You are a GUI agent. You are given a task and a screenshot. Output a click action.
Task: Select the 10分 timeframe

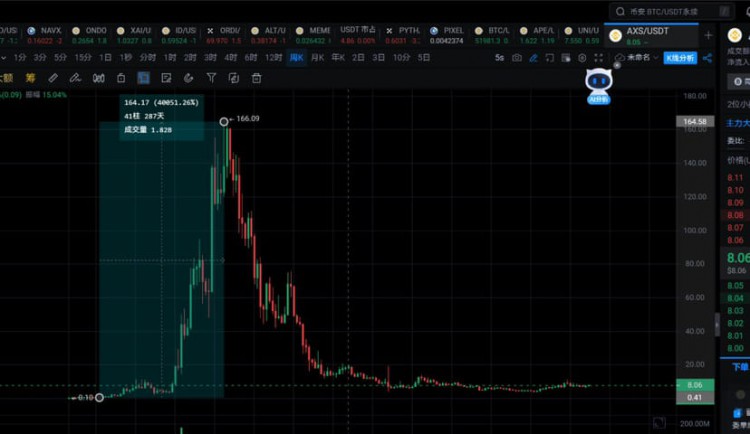[401, 57]
